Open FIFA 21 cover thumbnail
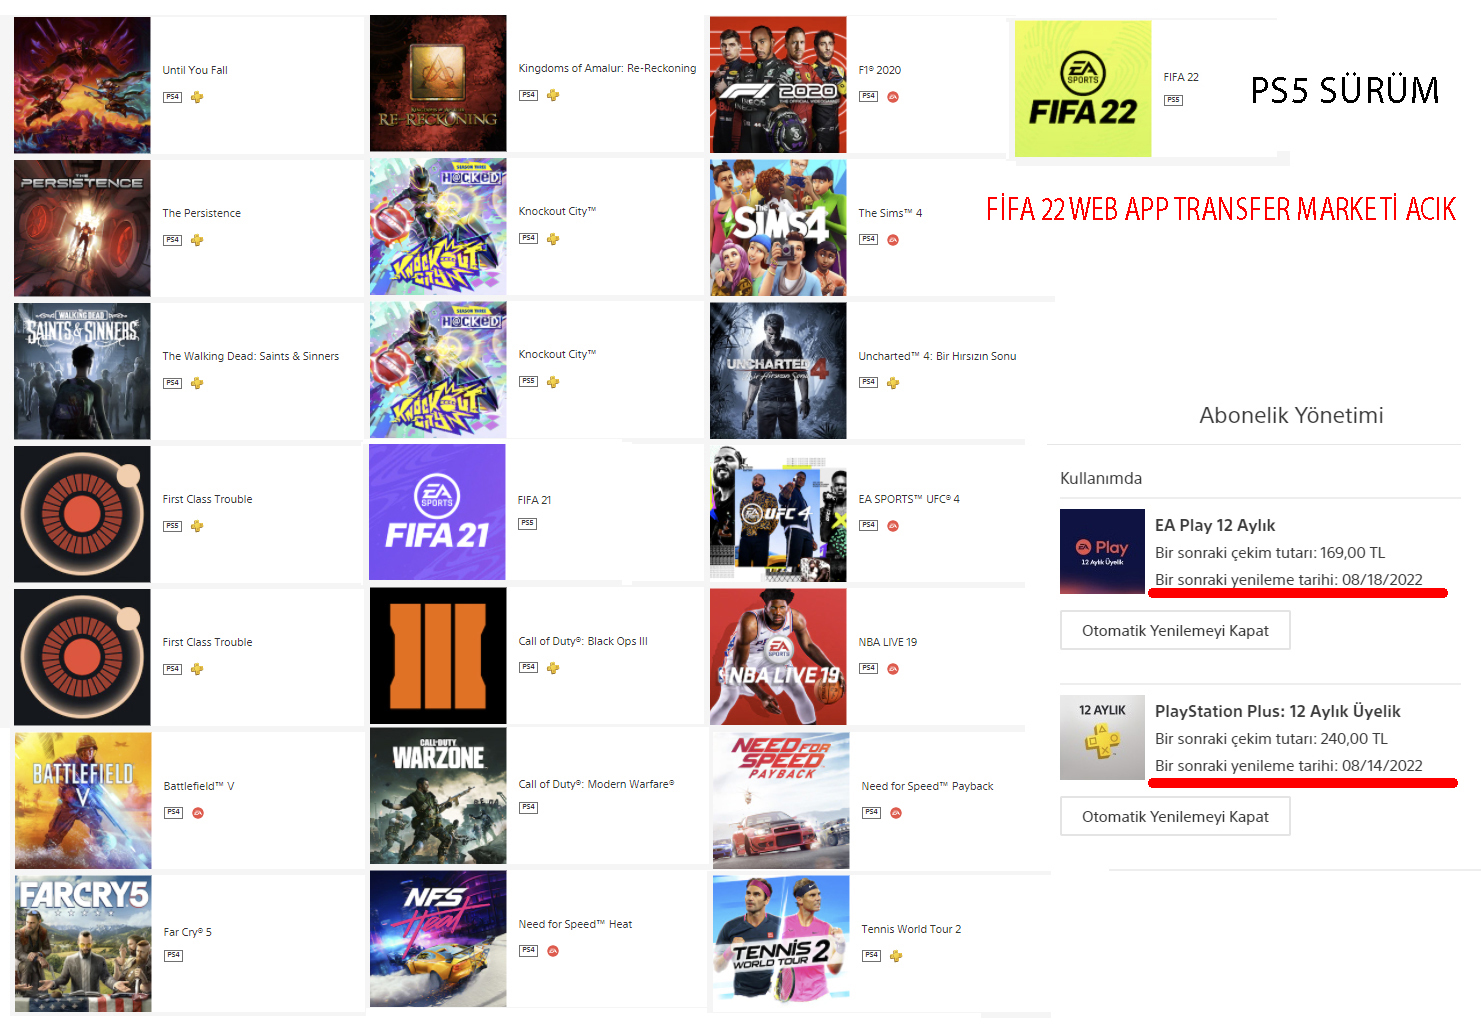 (x=437, y=512)
